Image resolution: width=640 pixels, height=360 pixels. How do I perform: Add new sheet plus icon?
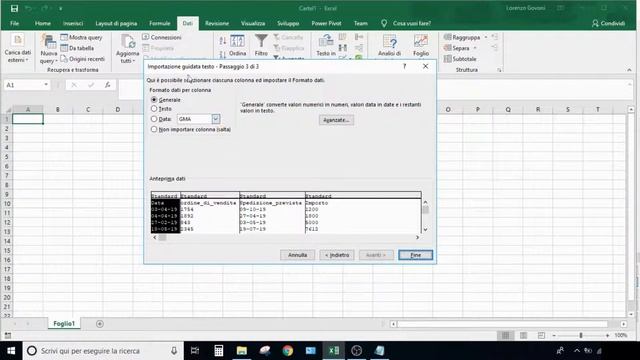coord(100,324)
